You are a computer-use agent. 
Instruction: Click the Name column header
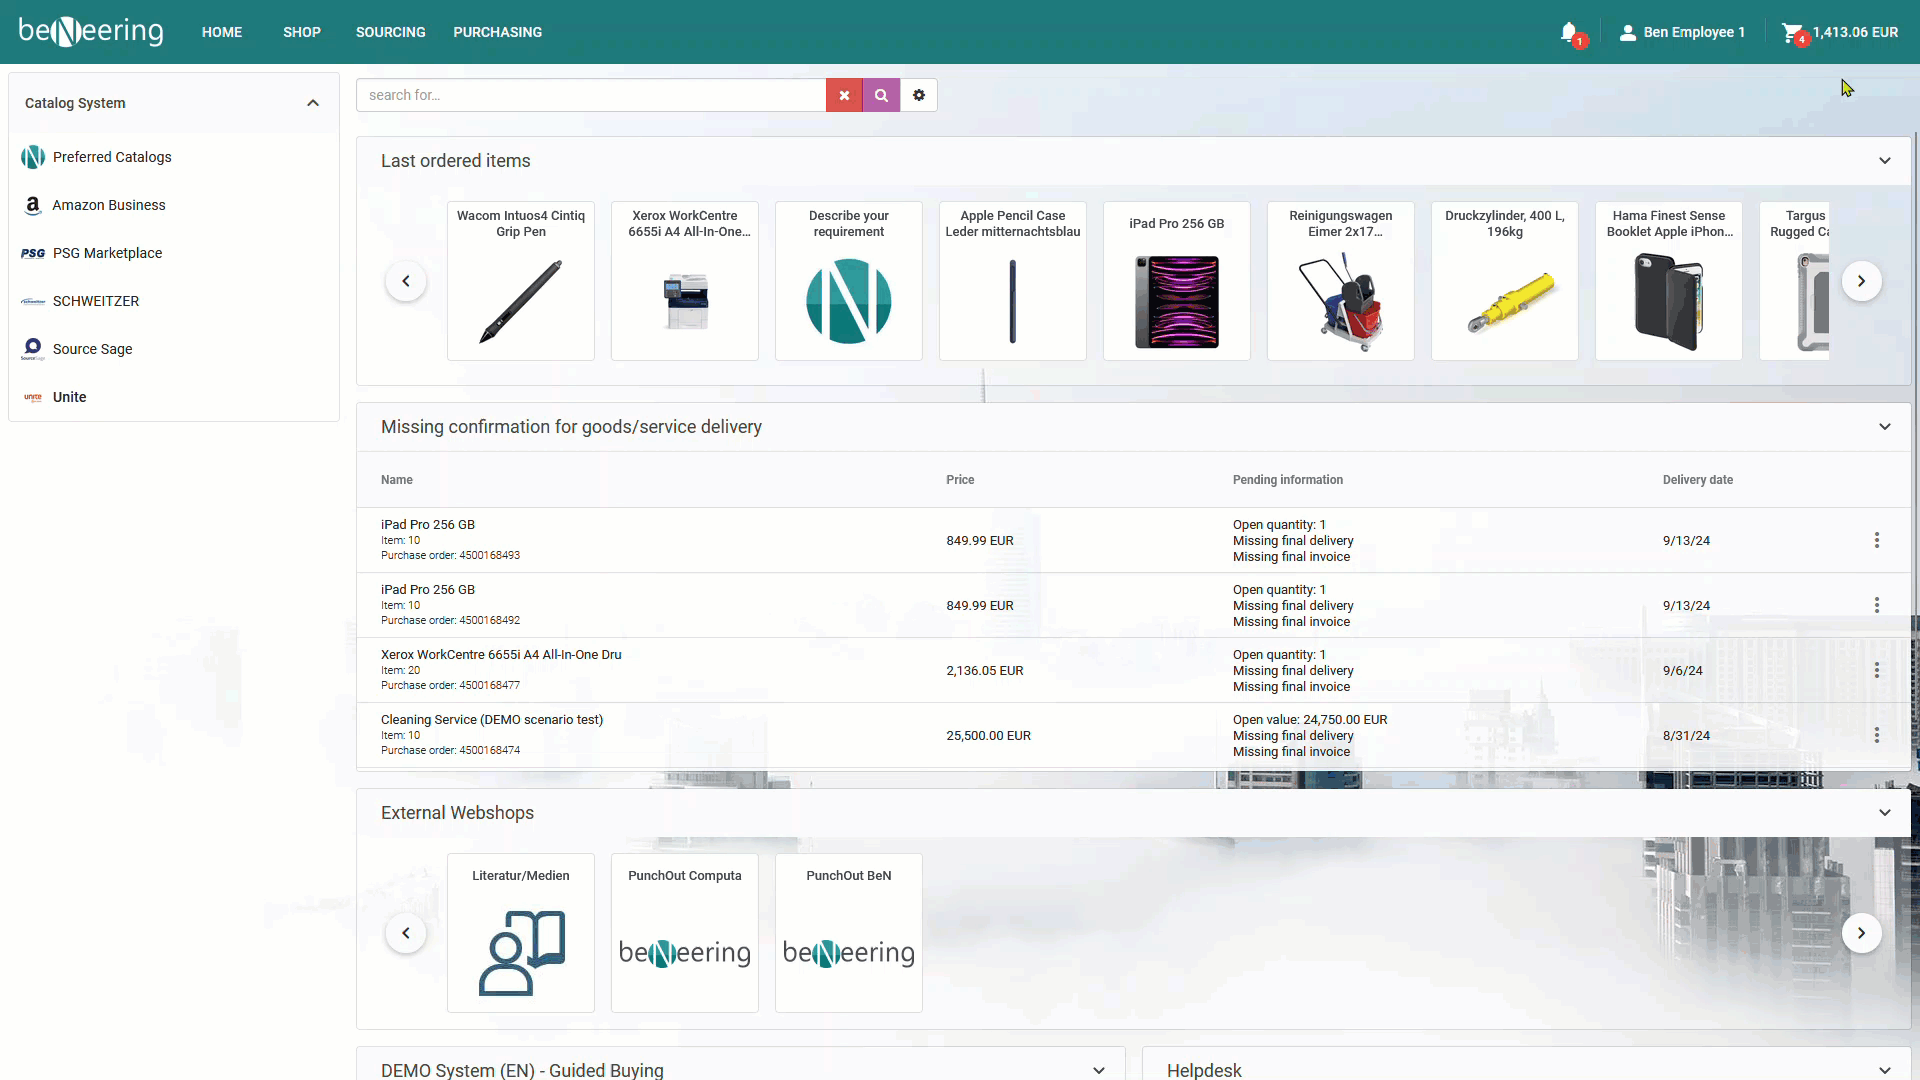click(397, 480)
